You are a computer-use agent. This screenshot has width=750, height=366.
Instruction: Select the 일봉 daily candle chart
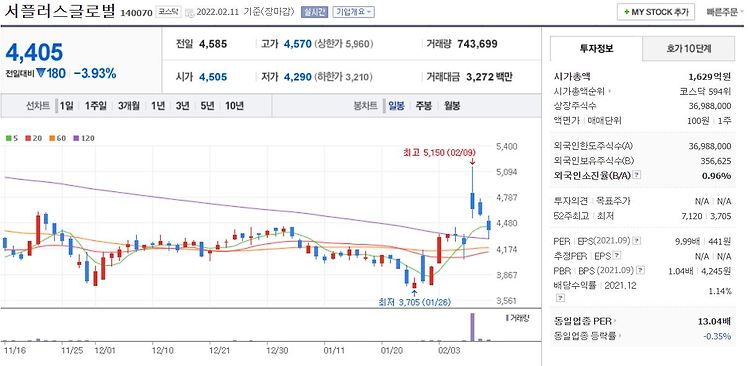tap(396, 106)
